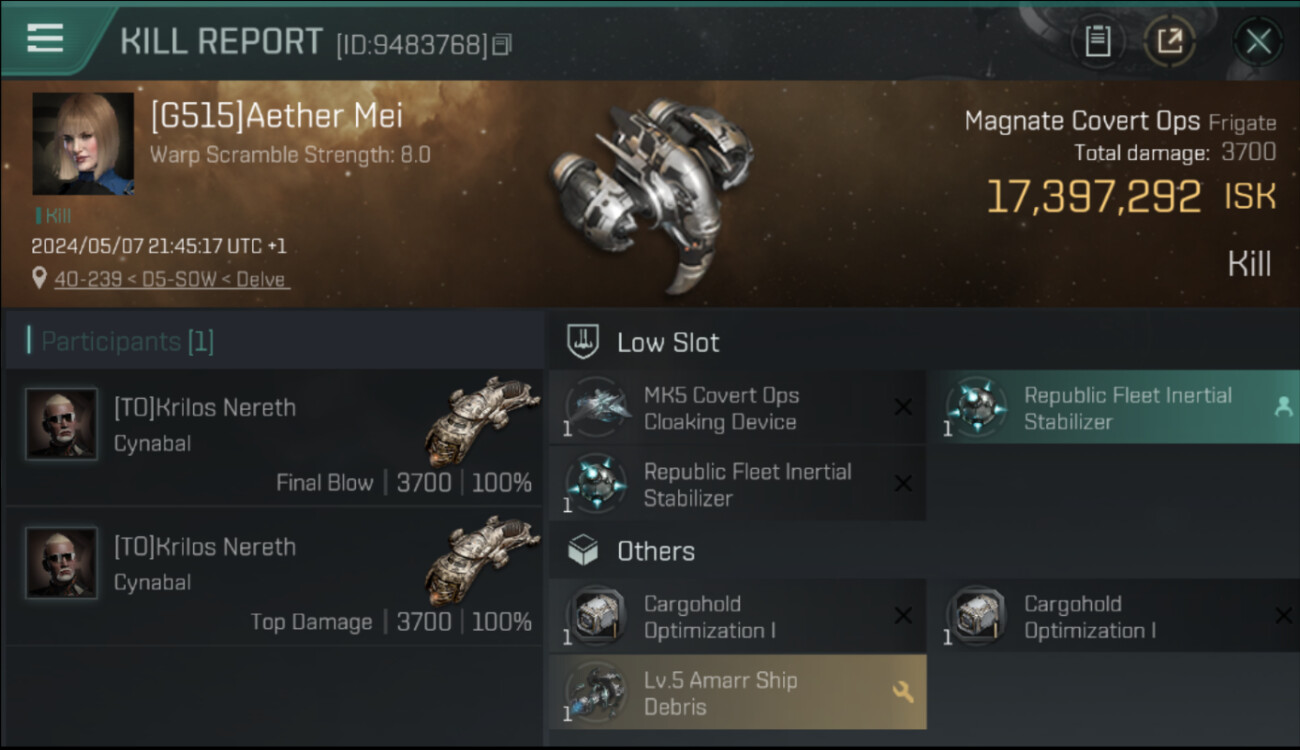Share the kill report externally
Viewport: 1300px width, 750px height.
tap(1168, 41)
